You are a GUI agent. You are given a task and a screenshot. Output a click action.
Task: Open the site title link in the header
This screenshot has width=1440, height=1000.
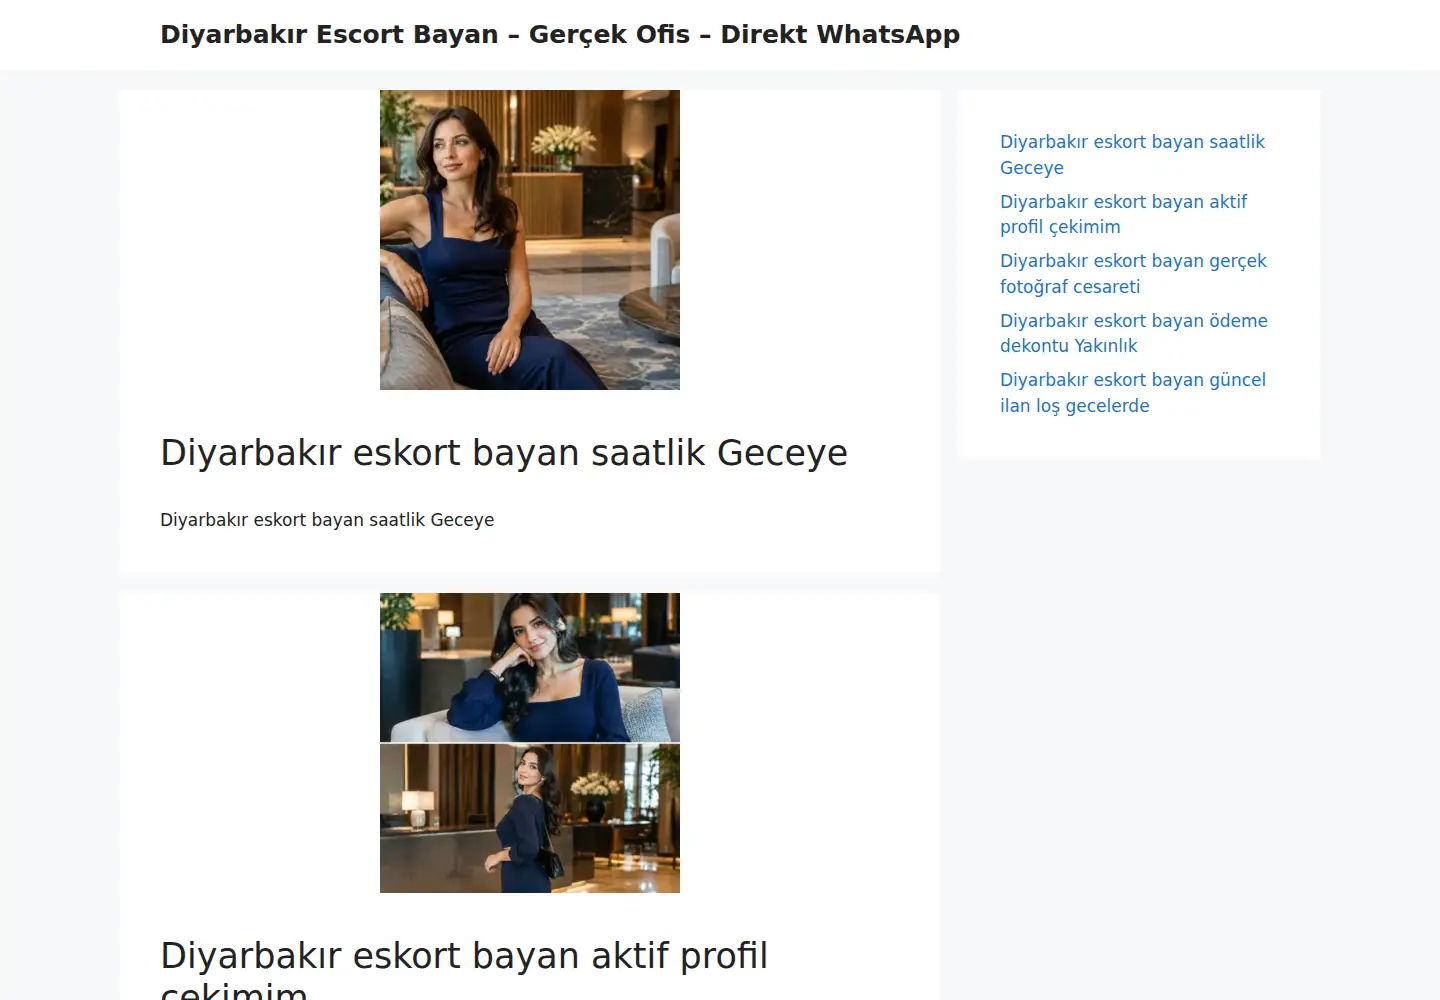coord(560,34)
